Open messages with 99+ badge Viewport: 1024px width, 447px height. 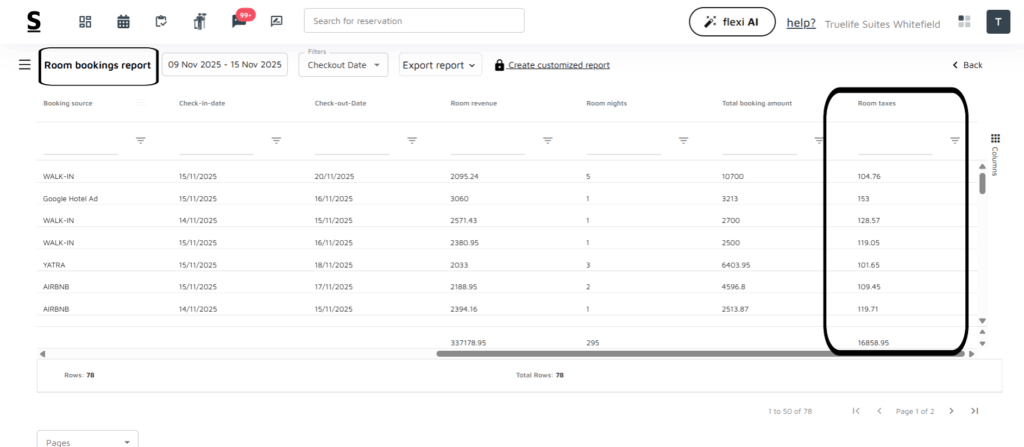239,21
